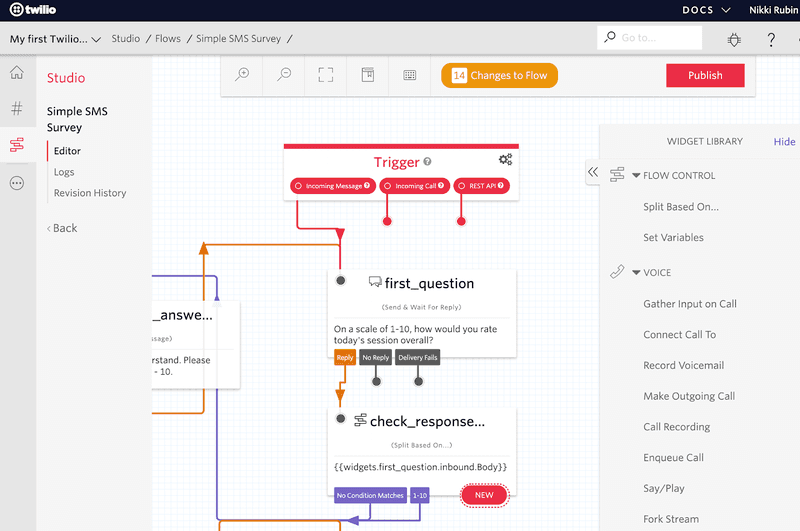The image size is (800, 531).
Task: Select the Split Based On widget
Action: pyautogui.click(x=680, y=207)
